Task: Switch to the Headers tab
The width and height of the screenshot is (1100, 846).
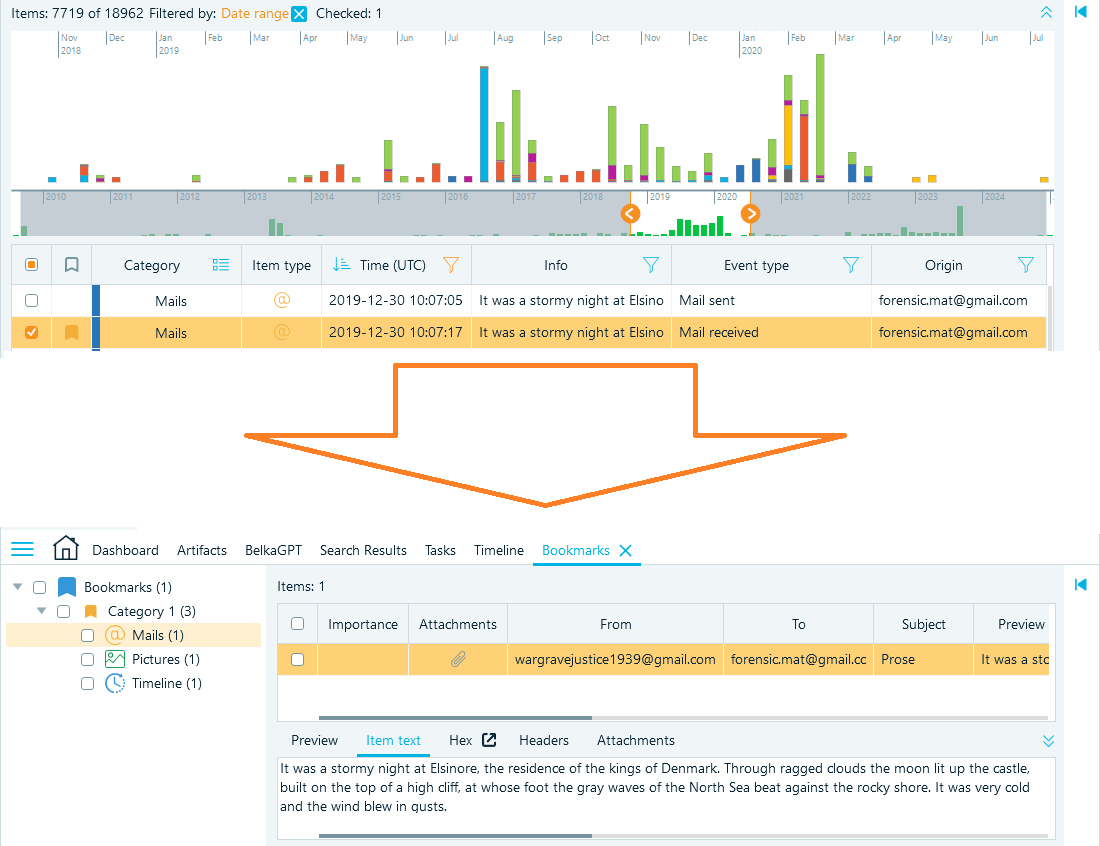Action: (544, 741)
